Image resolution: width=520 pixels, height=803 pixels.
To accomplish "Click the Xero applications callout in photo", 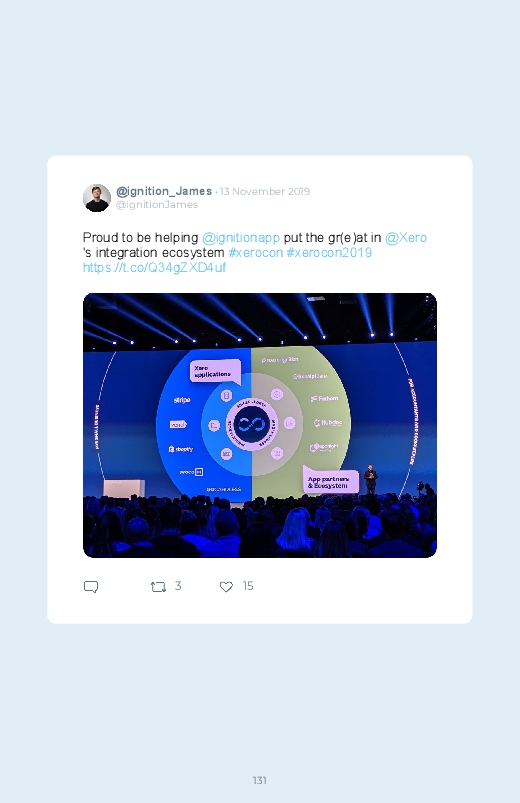I will pyautogui.click(x=215, y=372).
